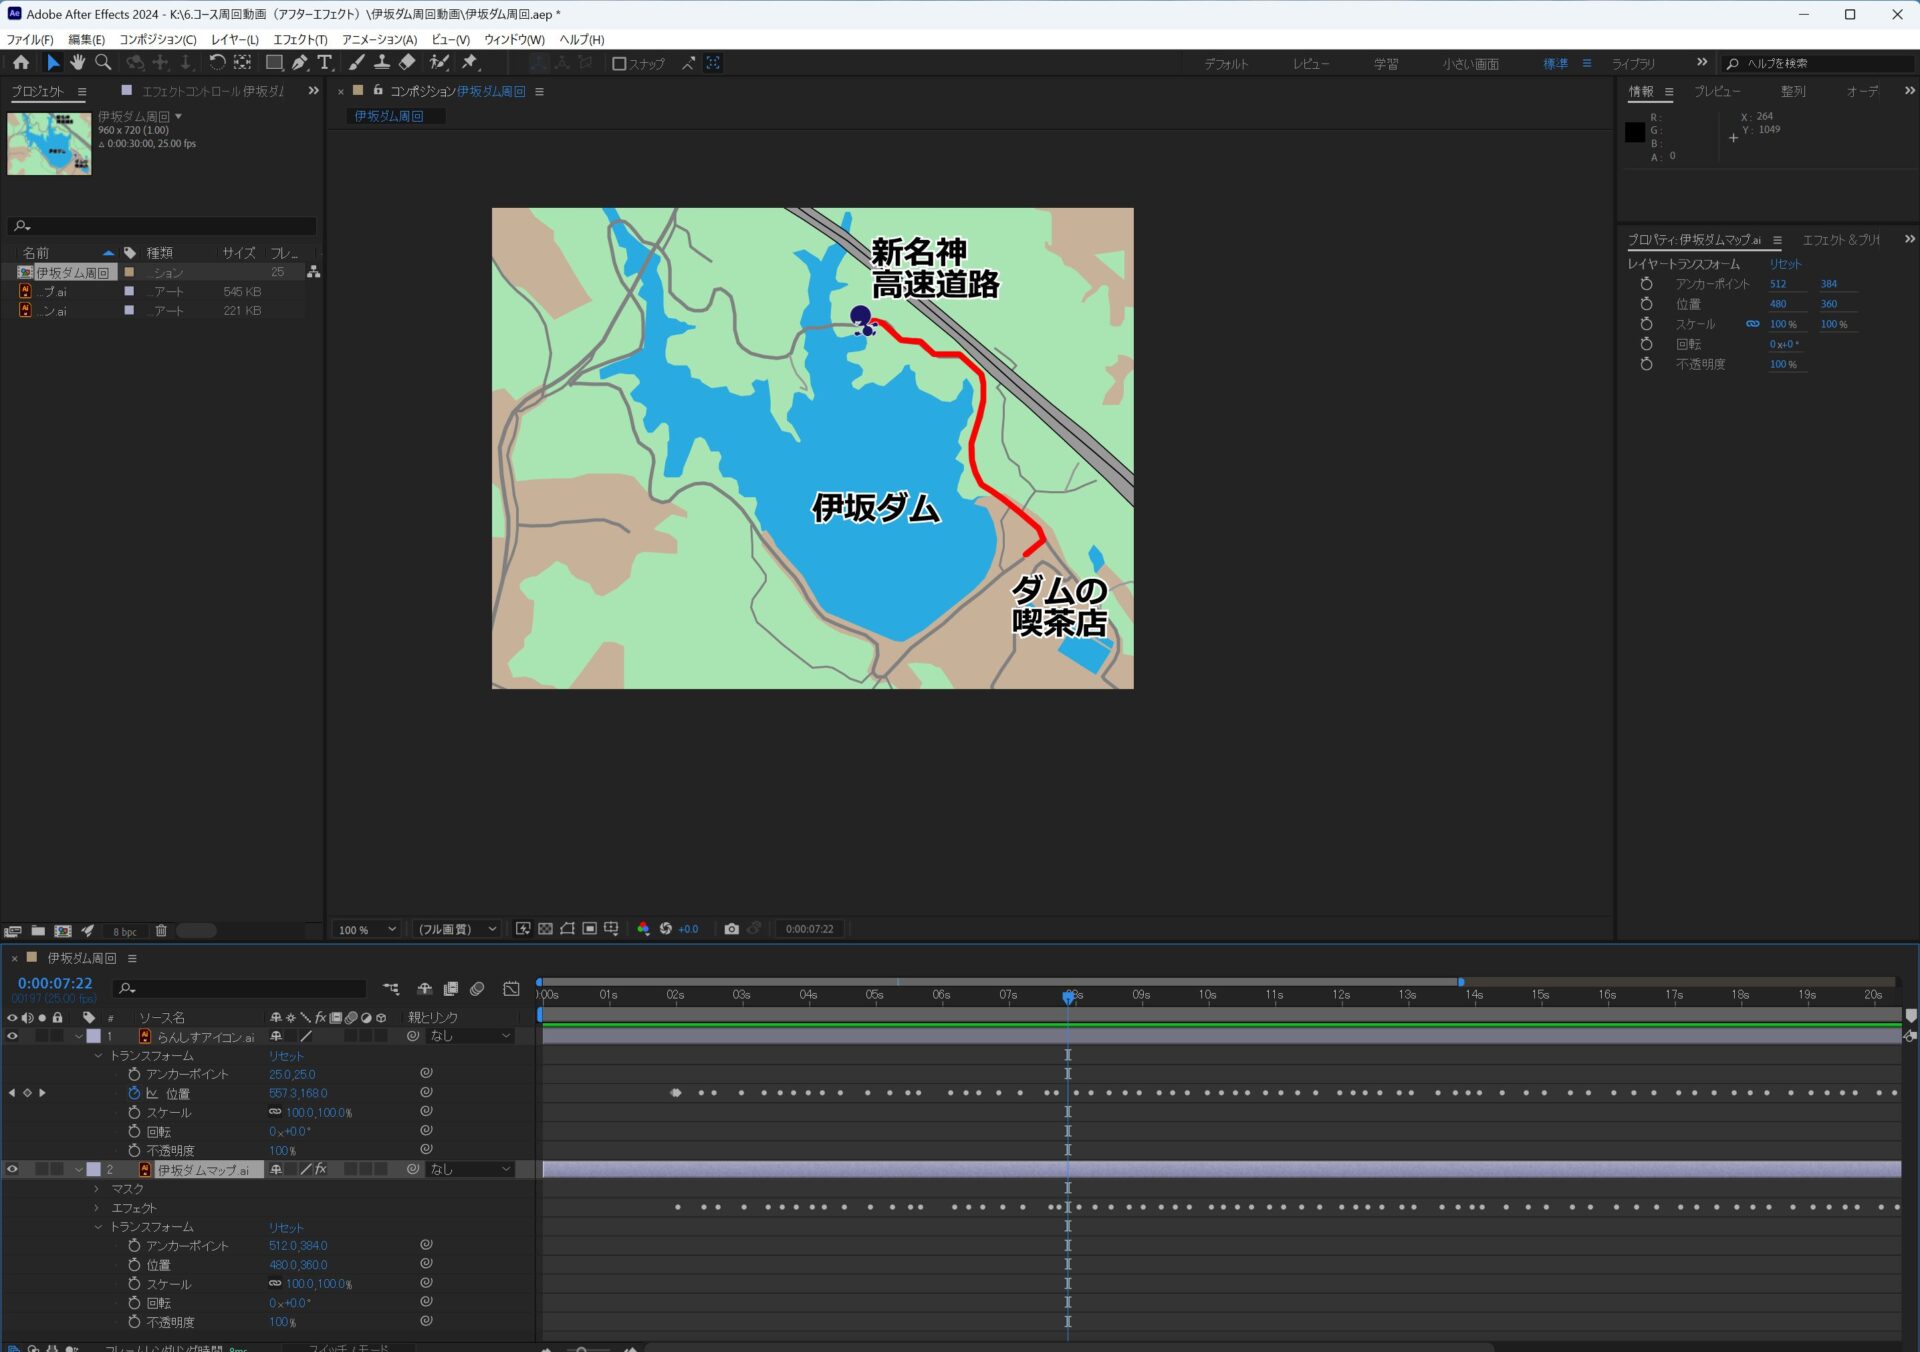Select the Rotation tool
1920x1352 pixels.
pos(216,63)
